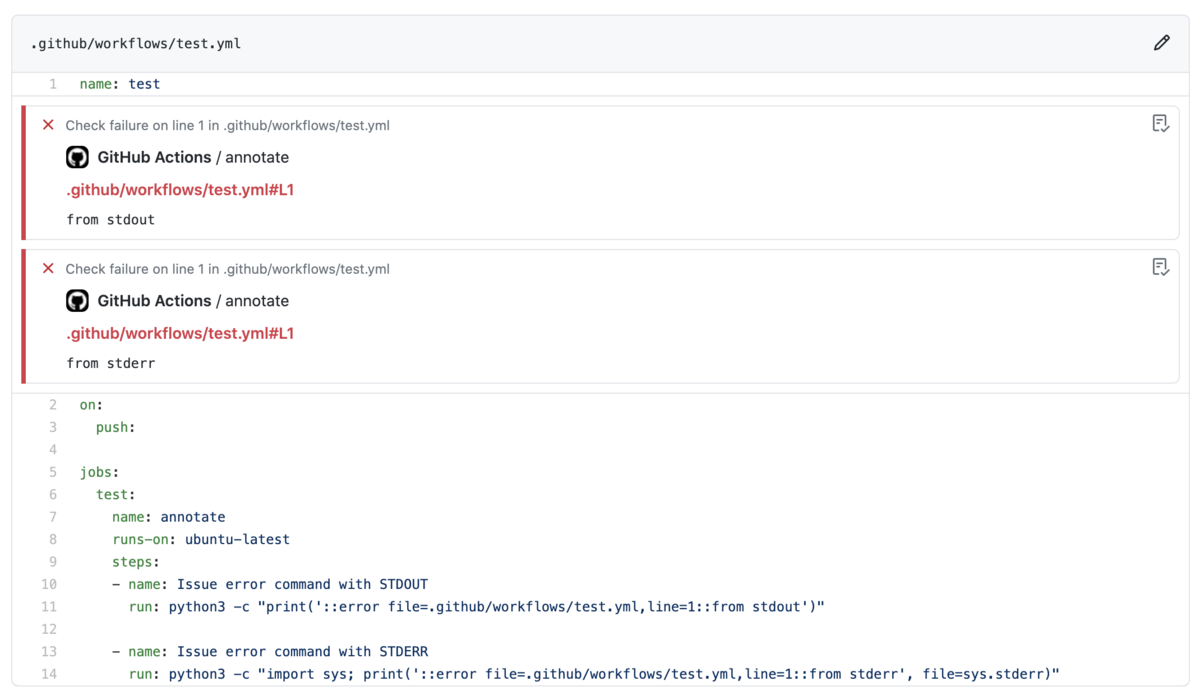Click red X icon on the stderr annotation
The image size is (1200, 700).
click(x=48, y=268)
